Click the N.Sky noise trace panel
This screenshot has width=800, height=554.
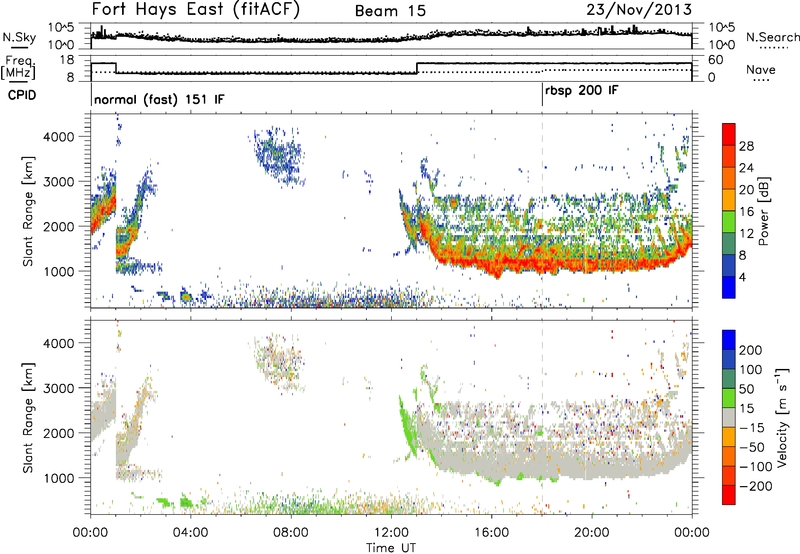(x=391, y=36)
